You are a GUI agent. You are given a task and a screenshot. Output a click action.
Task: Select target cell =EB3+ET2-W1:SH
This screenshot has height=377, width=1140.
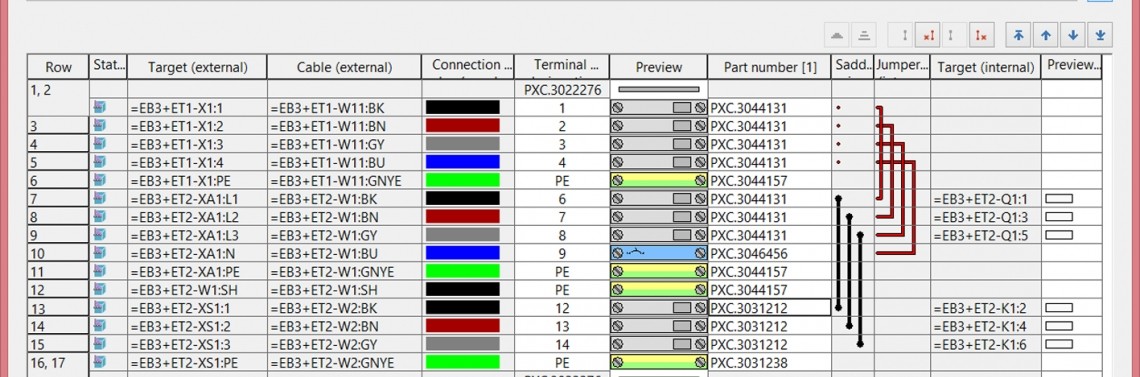197,289
